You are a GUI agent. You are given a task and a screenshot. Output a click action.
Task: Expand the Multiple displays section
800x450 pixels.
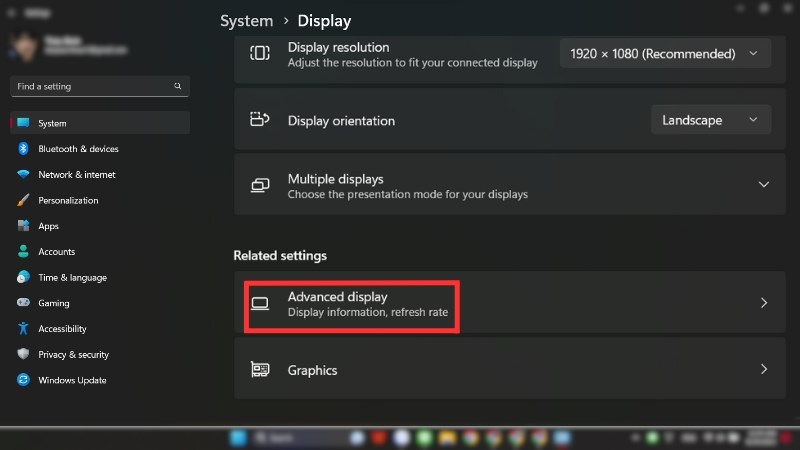[x=510, y=185]
